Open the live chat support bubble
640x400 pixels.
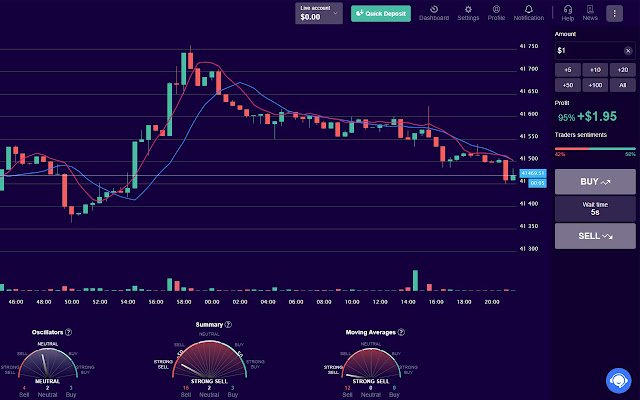pos(619,380)
